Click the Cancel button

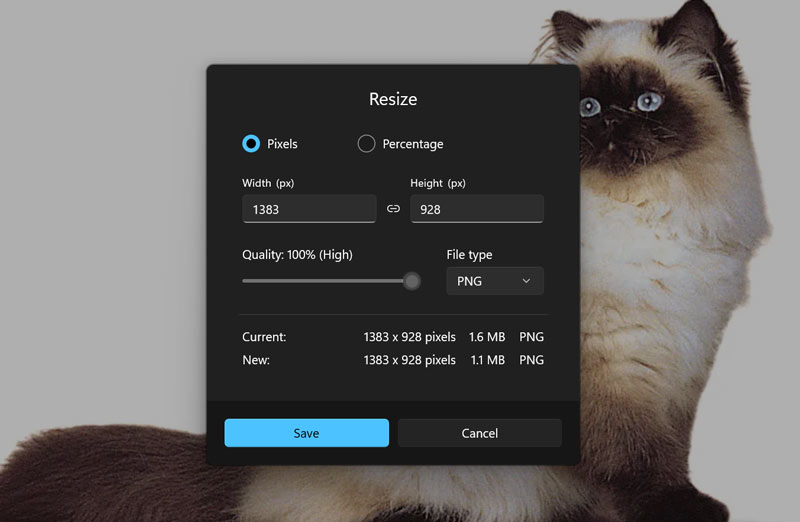tap(480, 433)
